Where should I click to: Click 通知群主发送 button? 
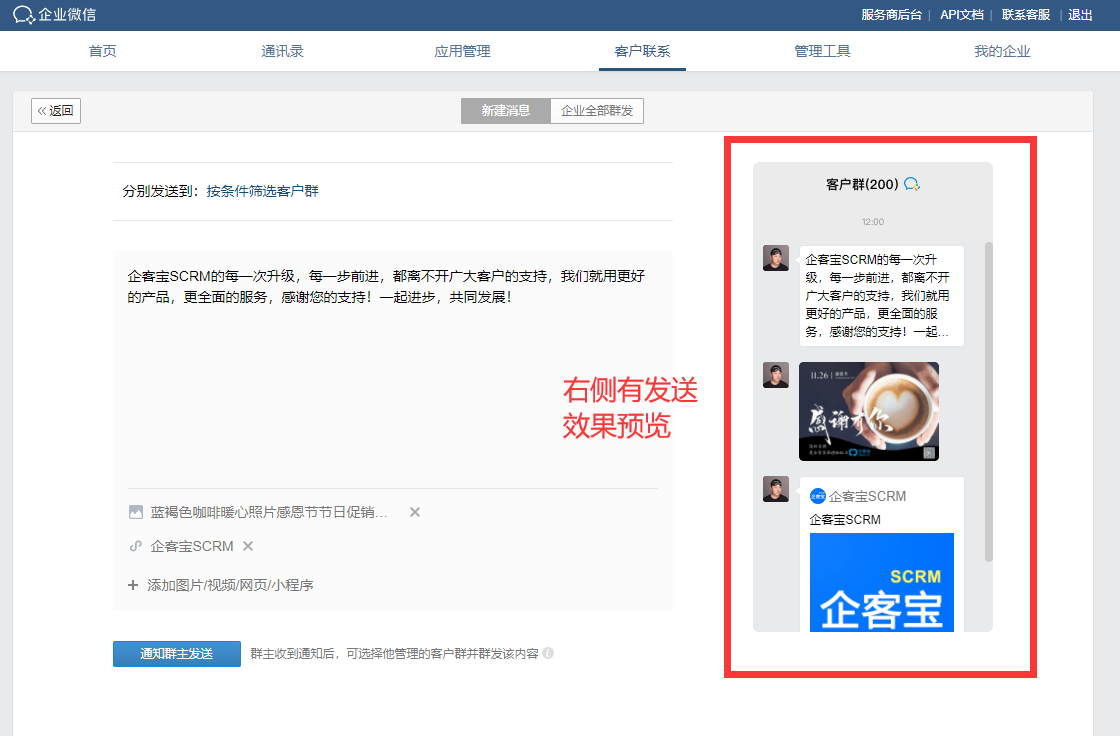176,654
